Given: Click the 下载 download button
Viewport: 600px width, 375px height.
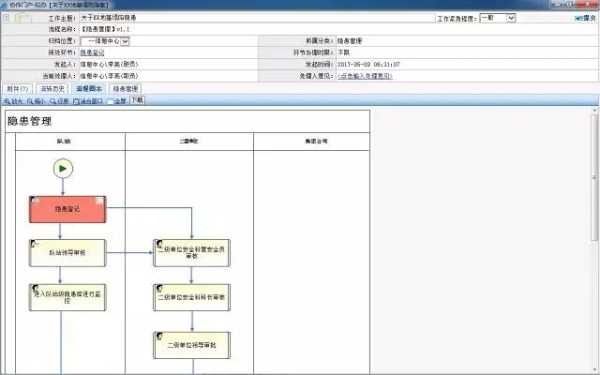Looking at the screenshot, I should pos(137,100).
